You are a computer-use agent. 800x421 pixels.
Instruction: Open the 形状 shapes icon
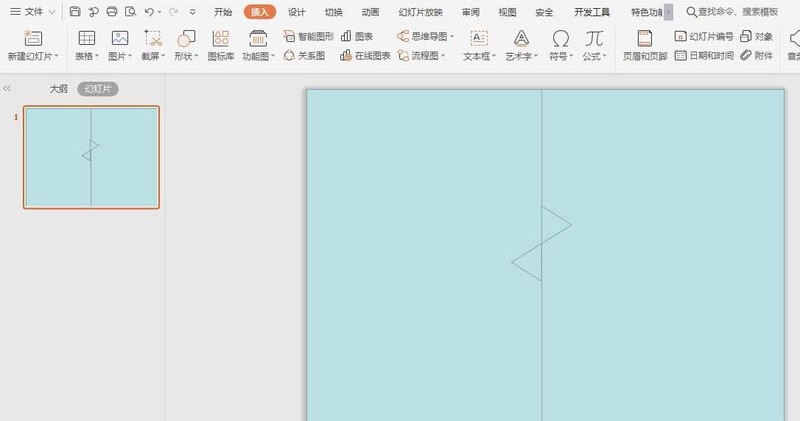coord(186,38)
